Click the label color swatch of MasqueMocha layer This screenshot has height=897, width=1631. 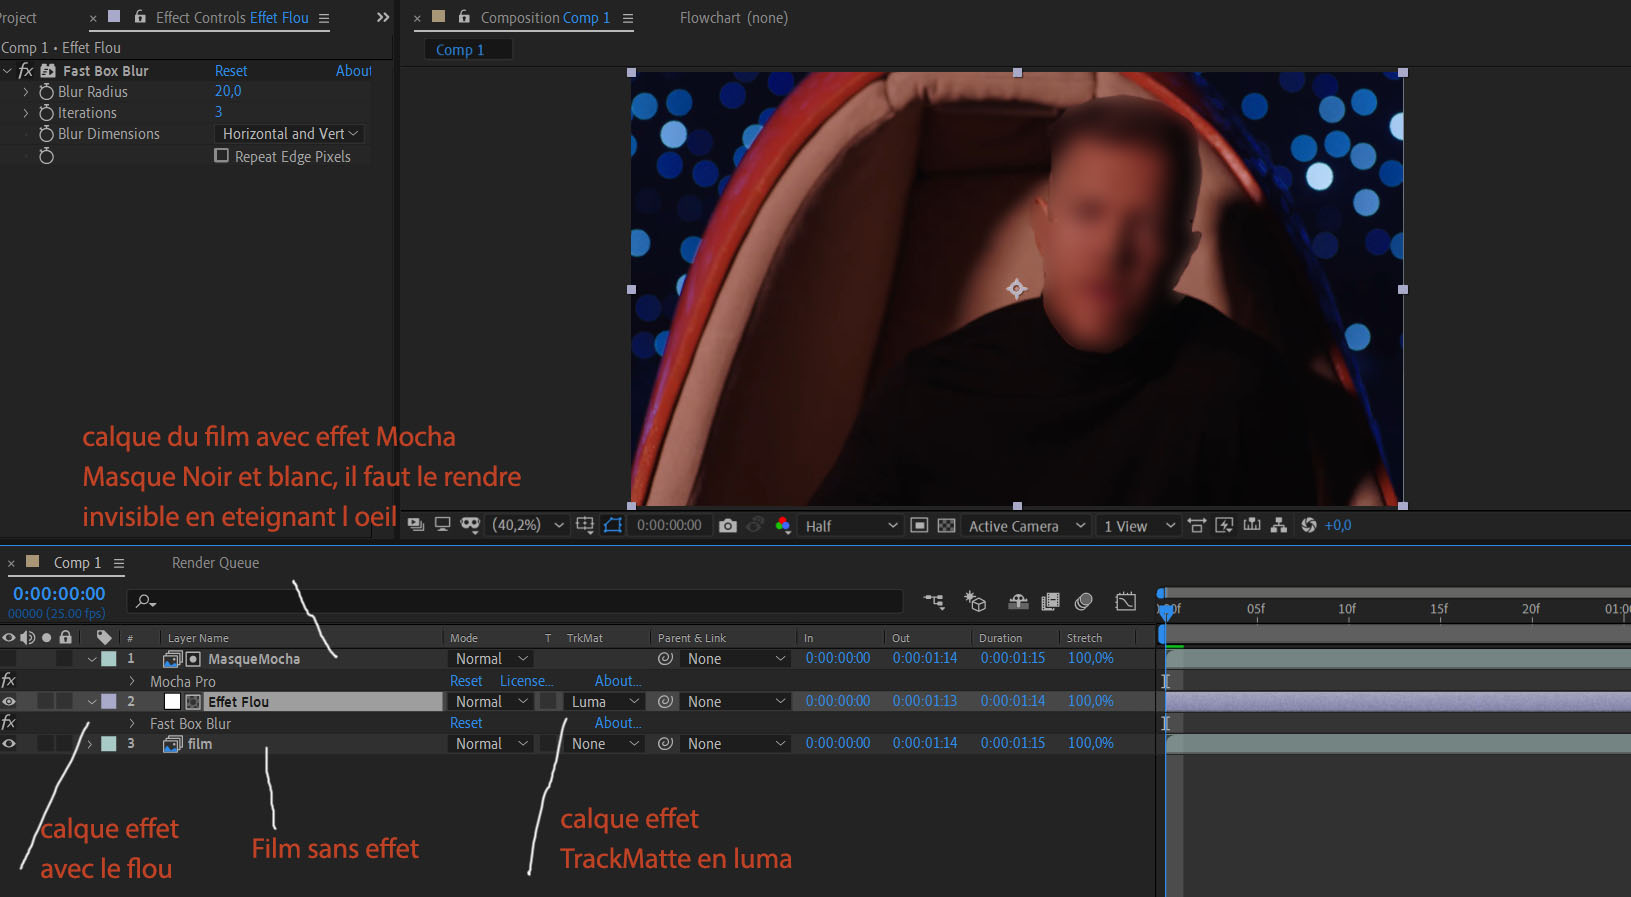pyautogui.click(x=109, y=659)
